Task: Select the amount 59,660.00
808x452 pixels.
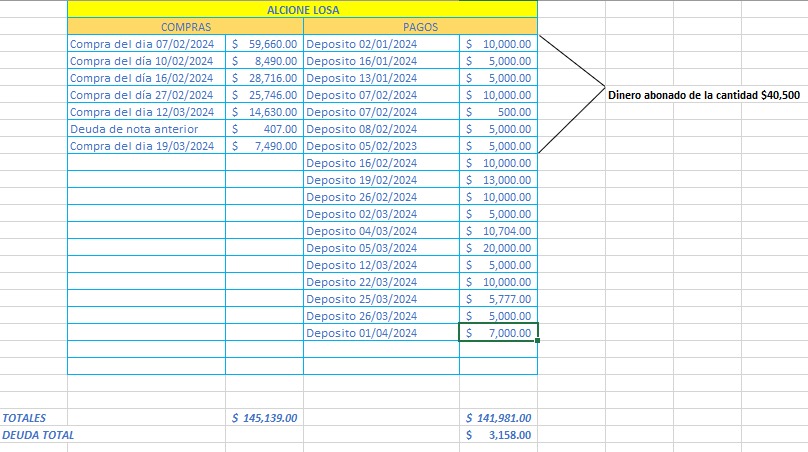Action: point(264,44)
